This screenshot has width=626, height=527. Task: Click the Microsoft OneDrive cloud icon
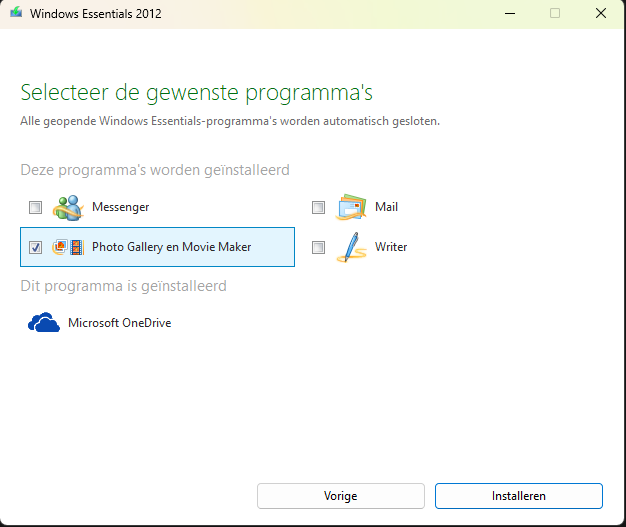click(x=44, y=322)
